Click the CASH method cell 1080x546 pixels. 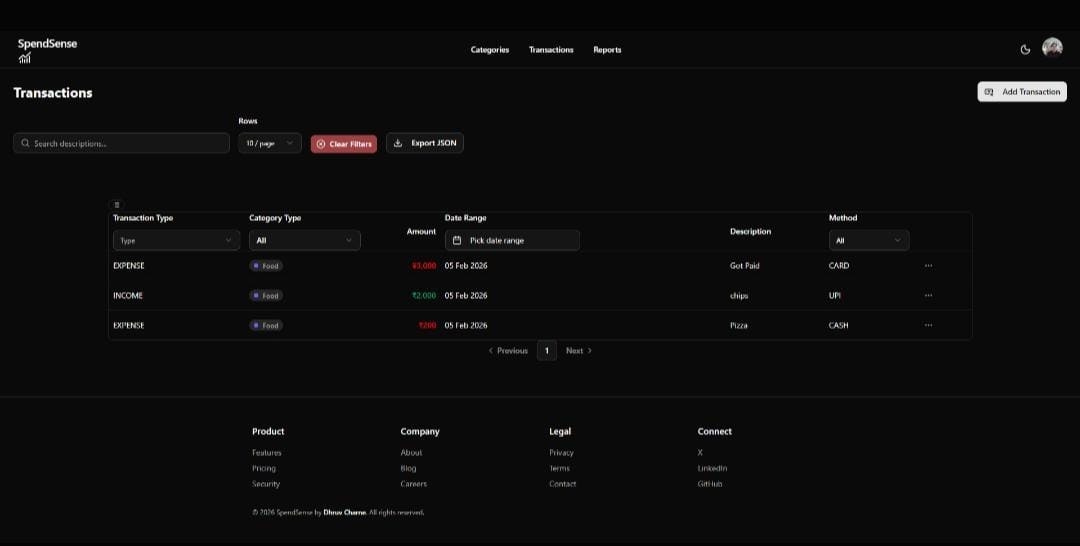tap(839, 325)
